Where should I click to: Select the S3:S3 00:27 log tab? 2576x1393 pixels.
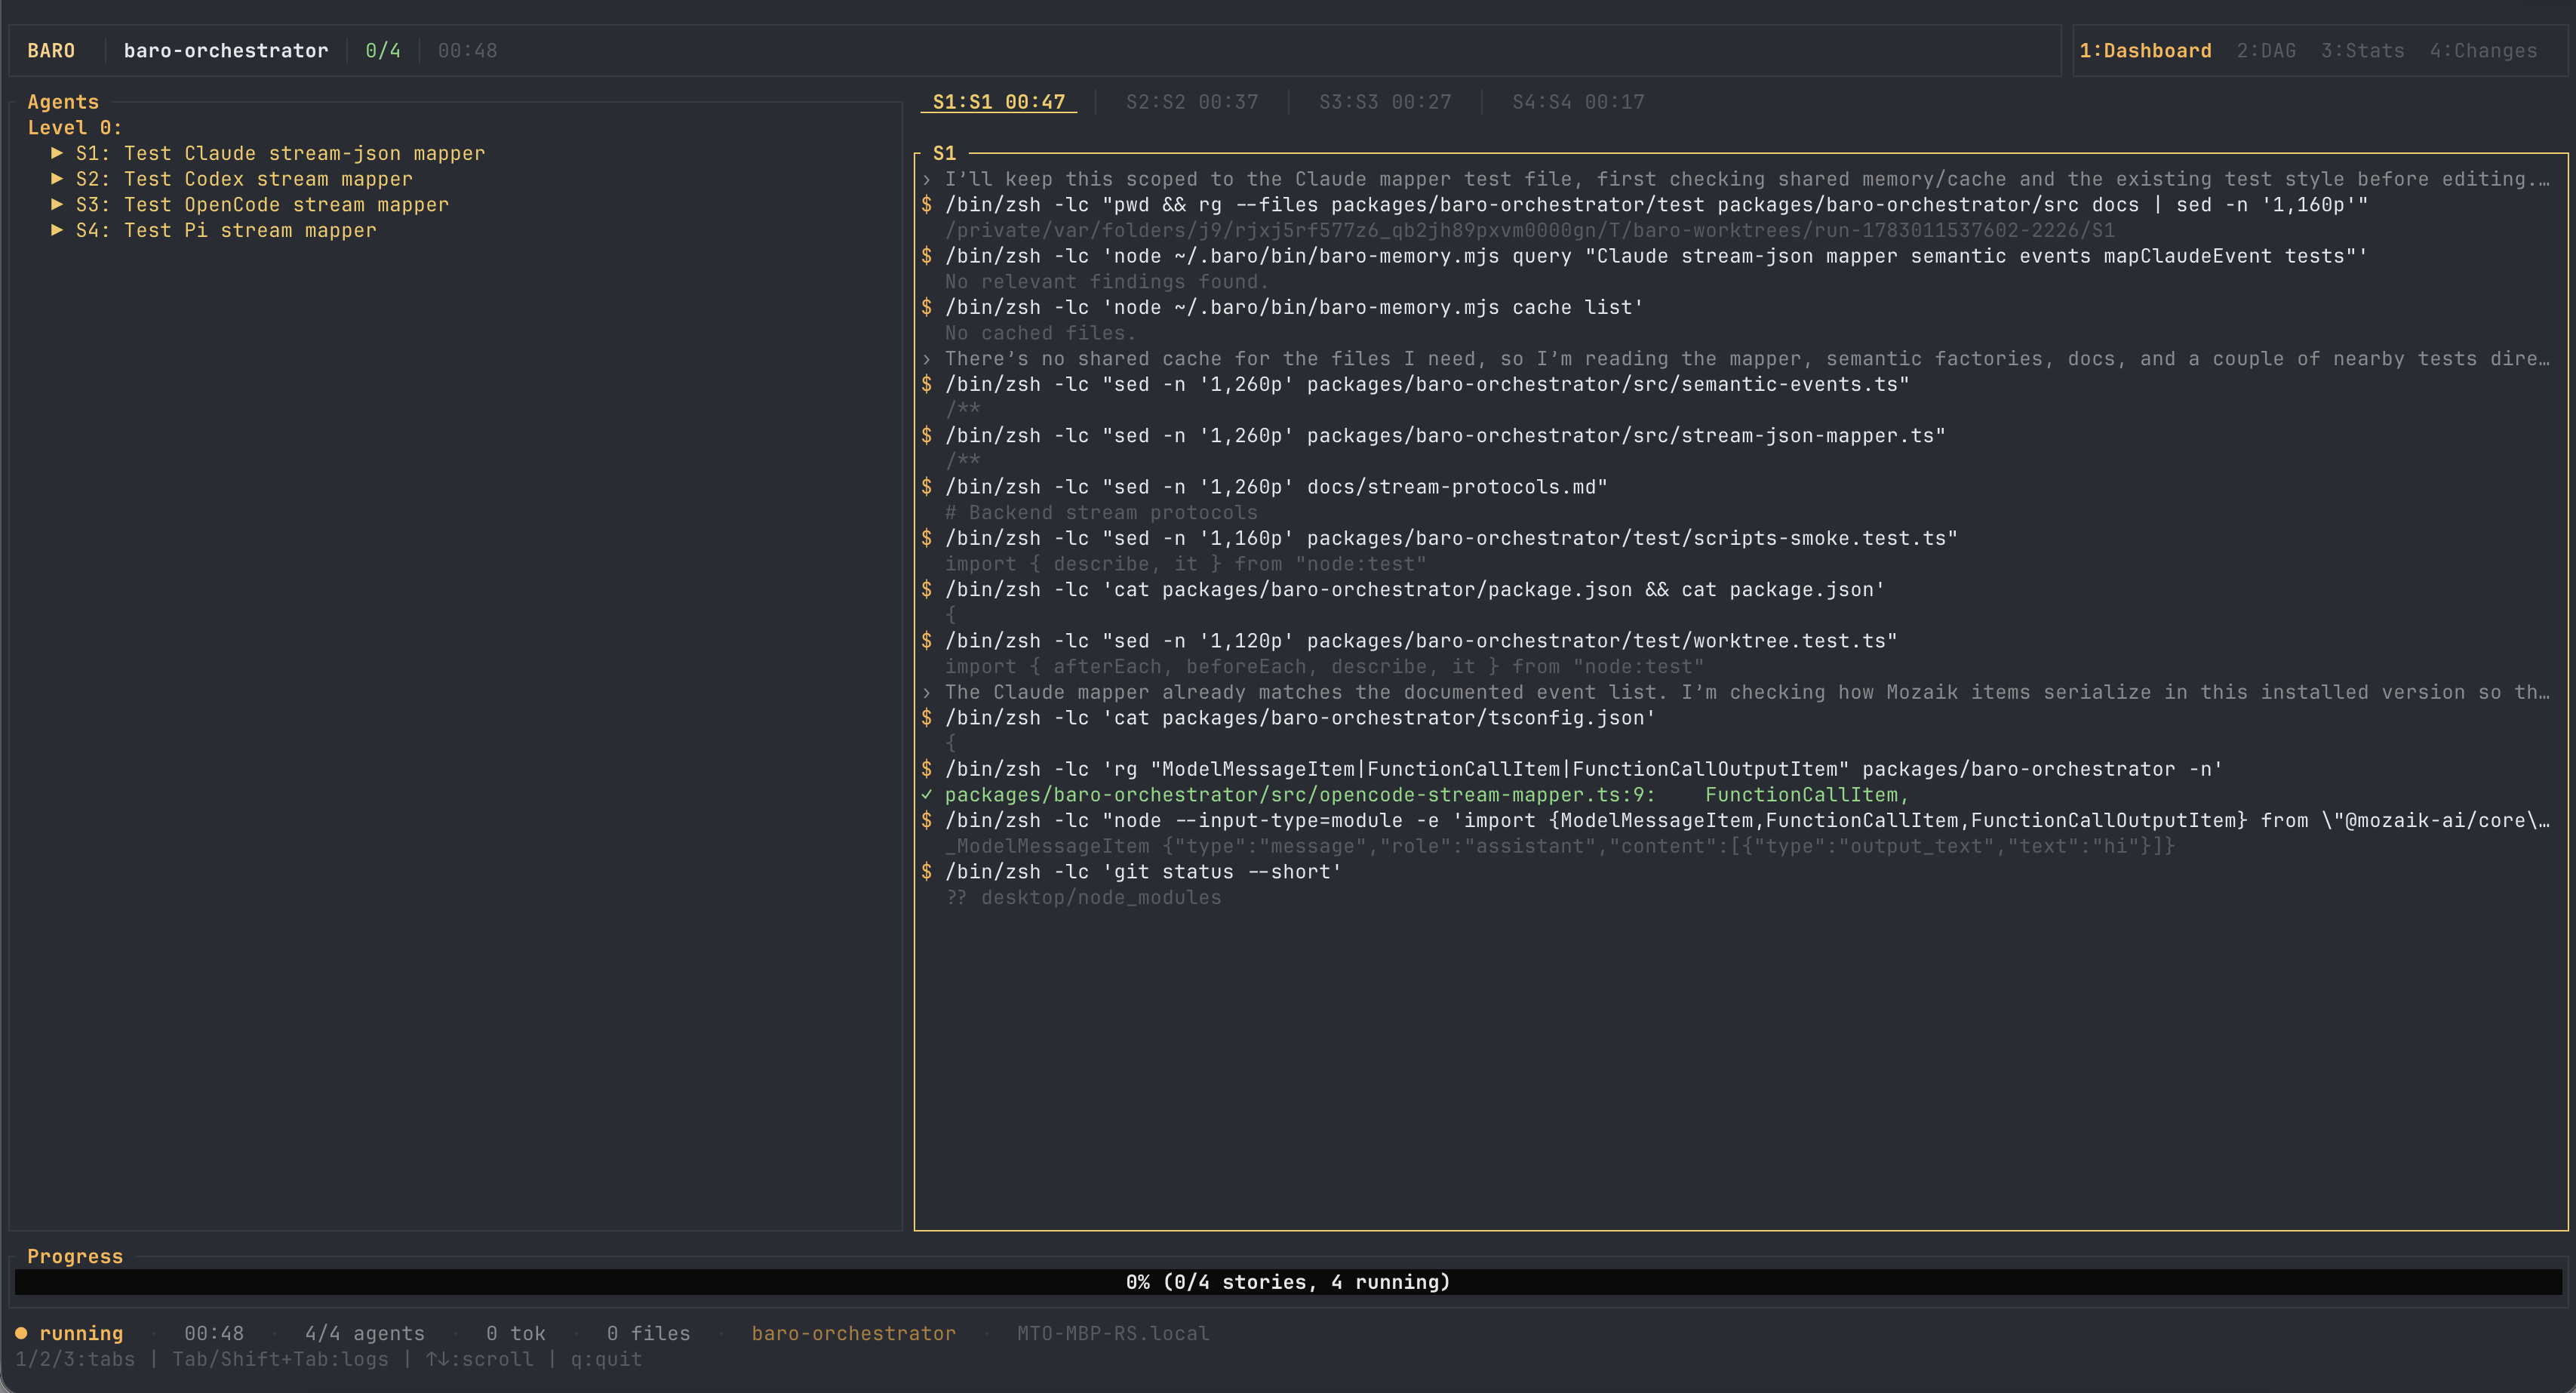pyautogui.click(x=1385, y=102)
